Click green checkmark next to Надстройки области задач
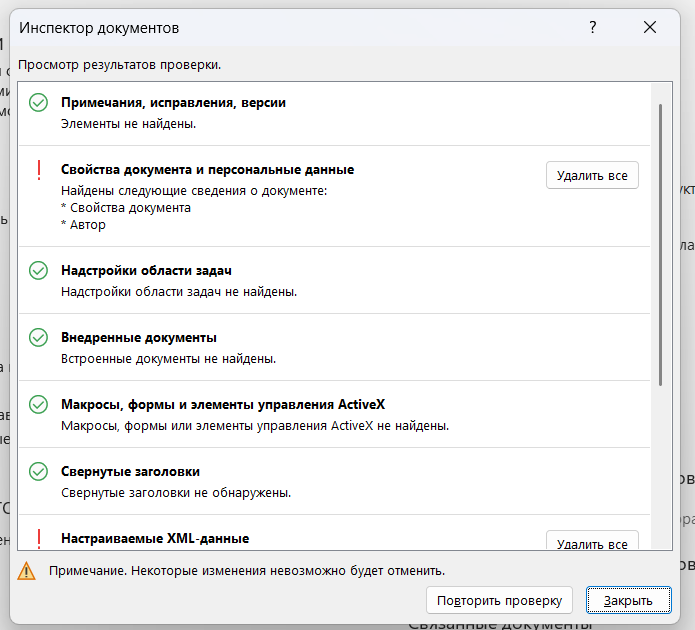Viewport: 695px width, 630px height. tap(39, 270)
